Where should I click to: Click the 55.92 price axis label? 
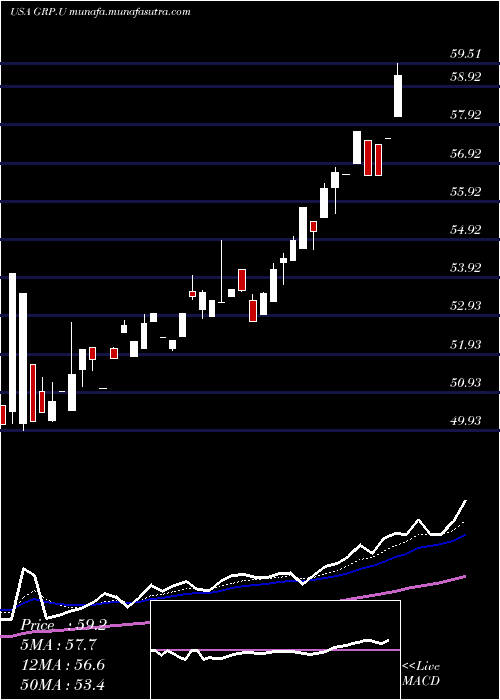point(466,192)
